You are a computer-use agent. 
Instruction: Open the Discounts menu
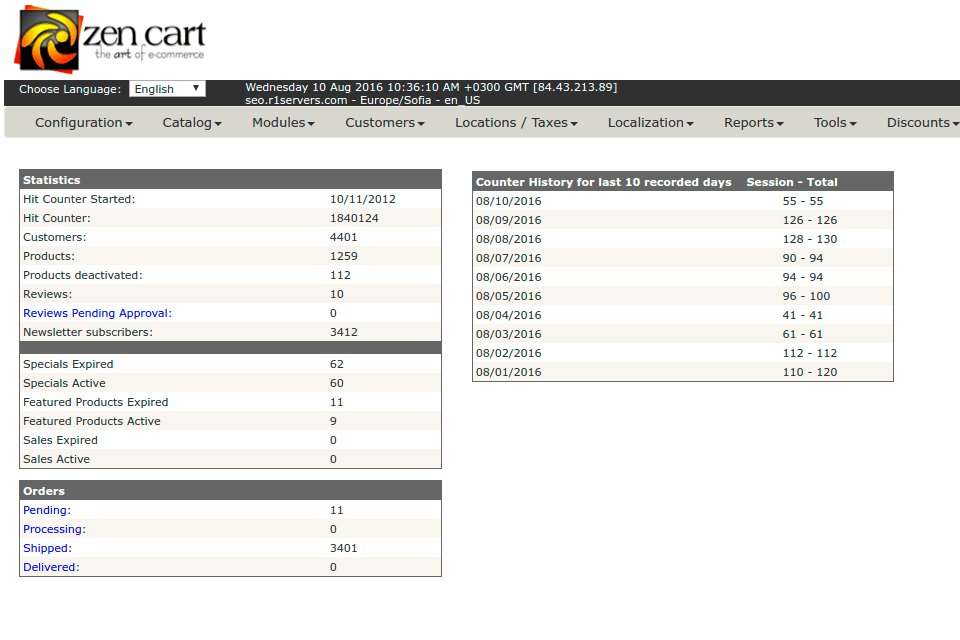[921, 123]
